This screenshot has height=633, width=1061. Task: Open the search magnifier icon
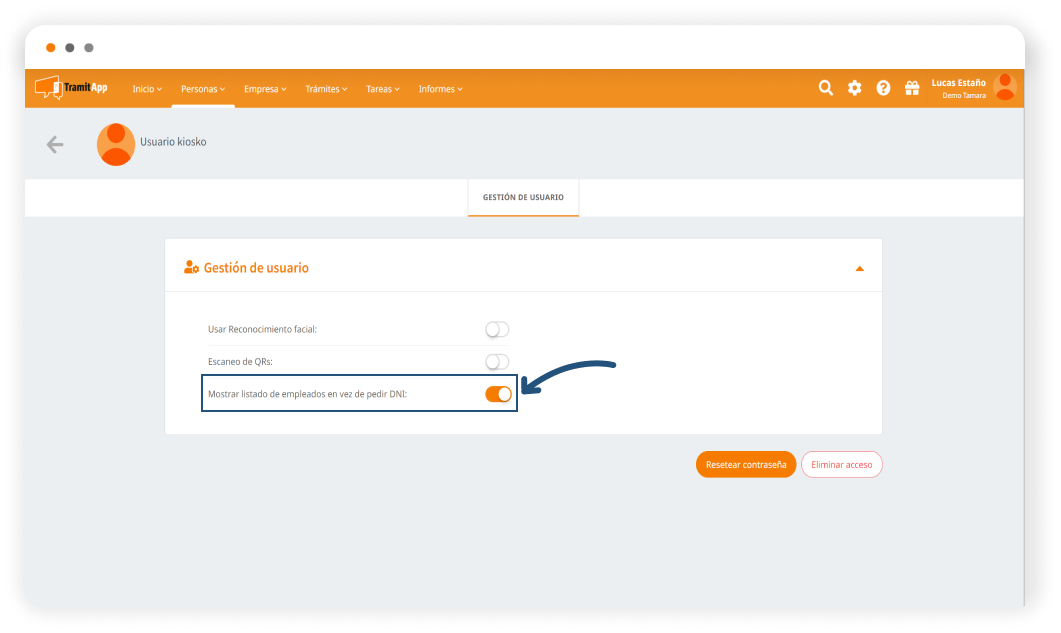[x=826, y=88]
